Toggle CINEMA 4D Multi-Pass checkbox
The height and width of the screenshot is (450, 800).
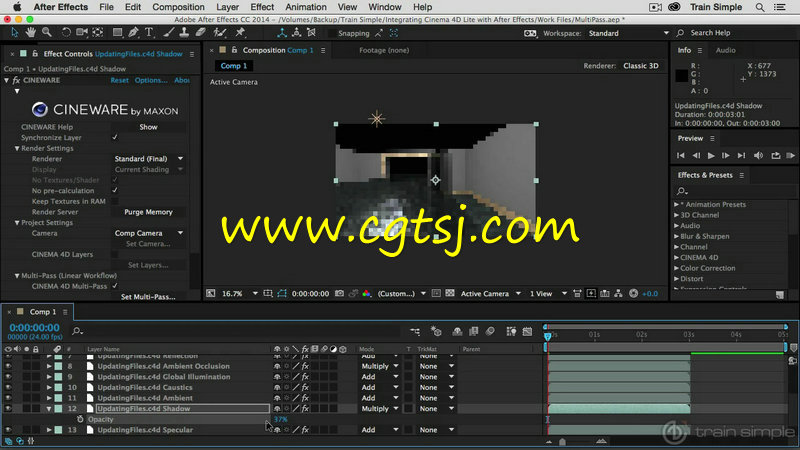(115, 286)
